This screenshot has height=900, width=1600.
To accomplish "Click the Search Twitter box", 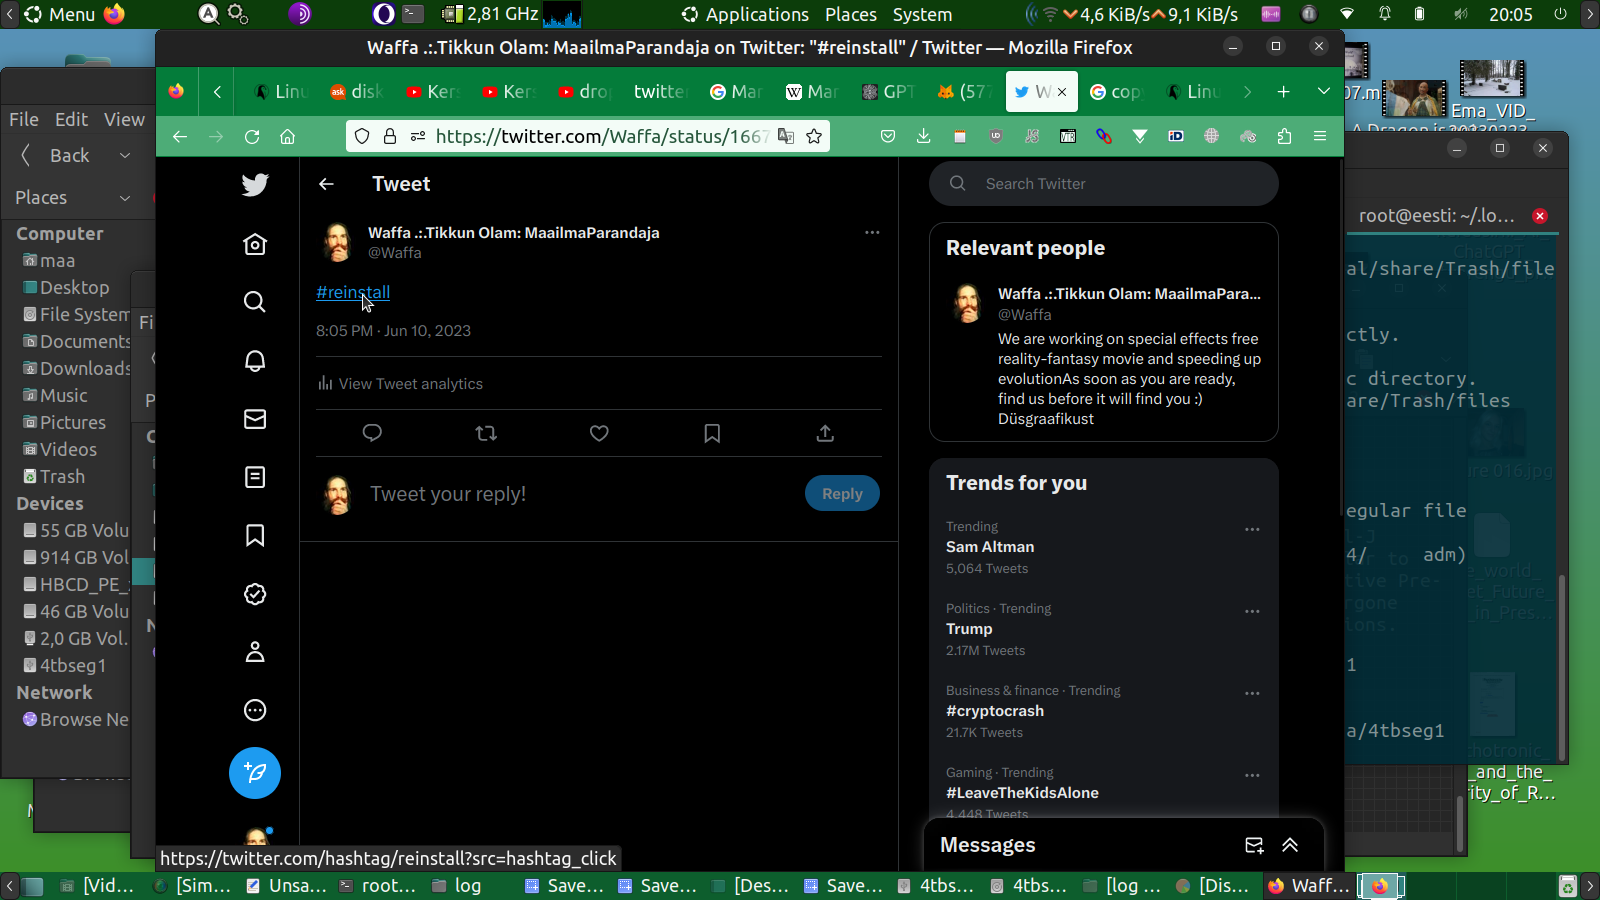I will tap(1104, 184).
